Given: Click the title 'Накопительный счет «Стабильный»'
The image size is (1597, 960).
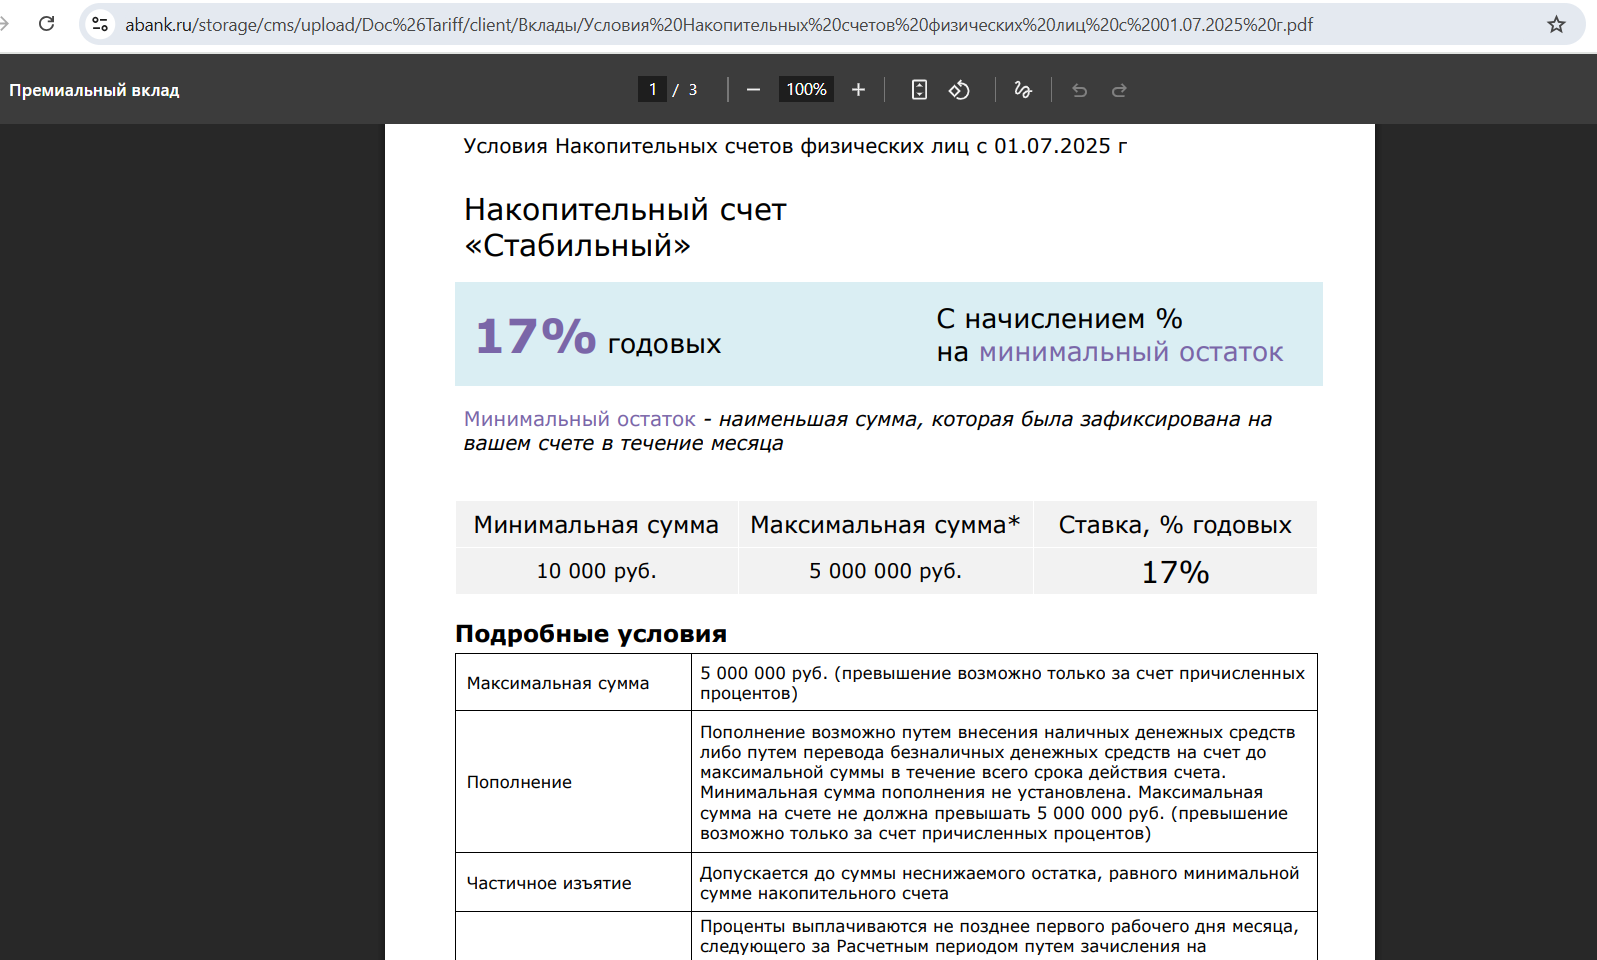Looking at the screenshot, I should coord(625,227).
